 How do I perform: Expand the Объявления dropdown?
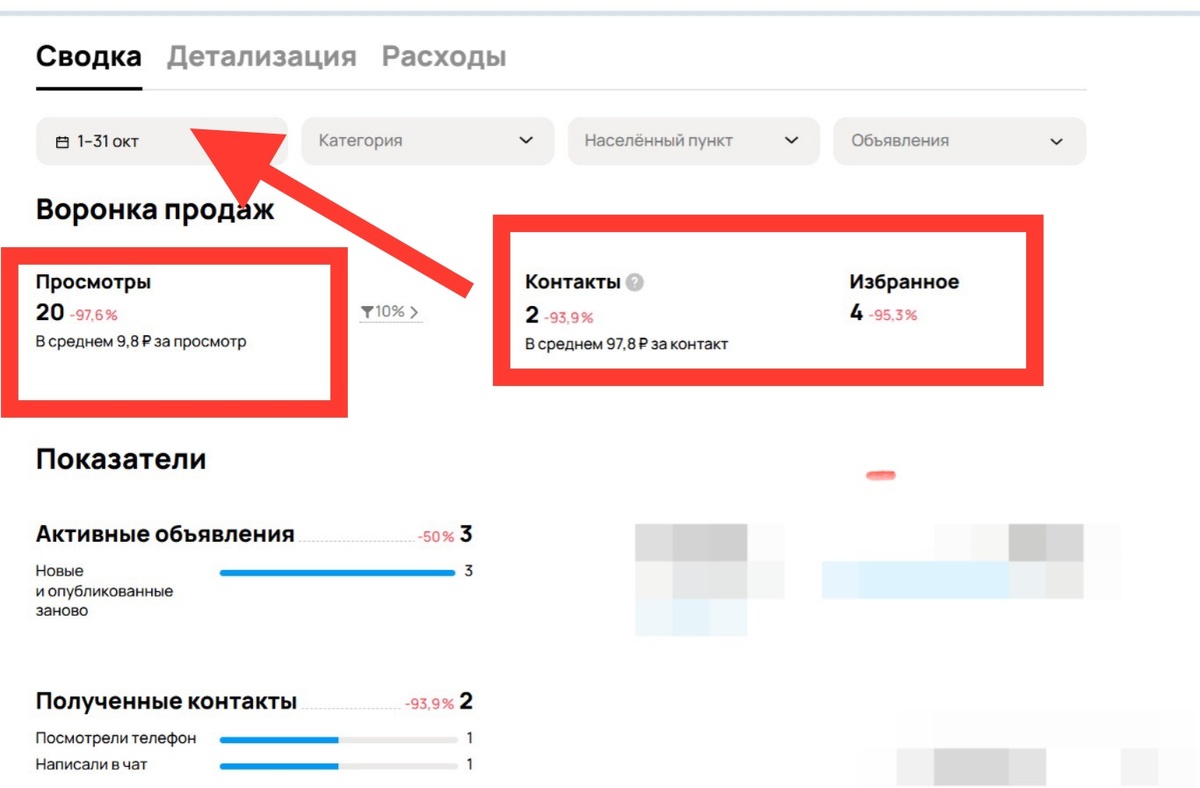pos(960,141)
